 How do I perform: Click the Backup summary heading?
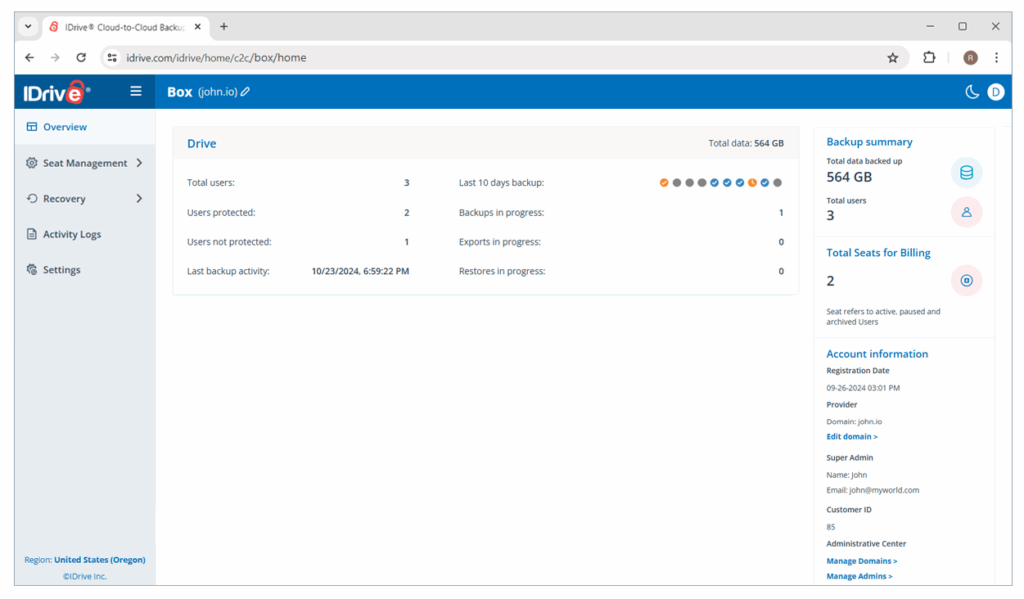coord(869,142)
